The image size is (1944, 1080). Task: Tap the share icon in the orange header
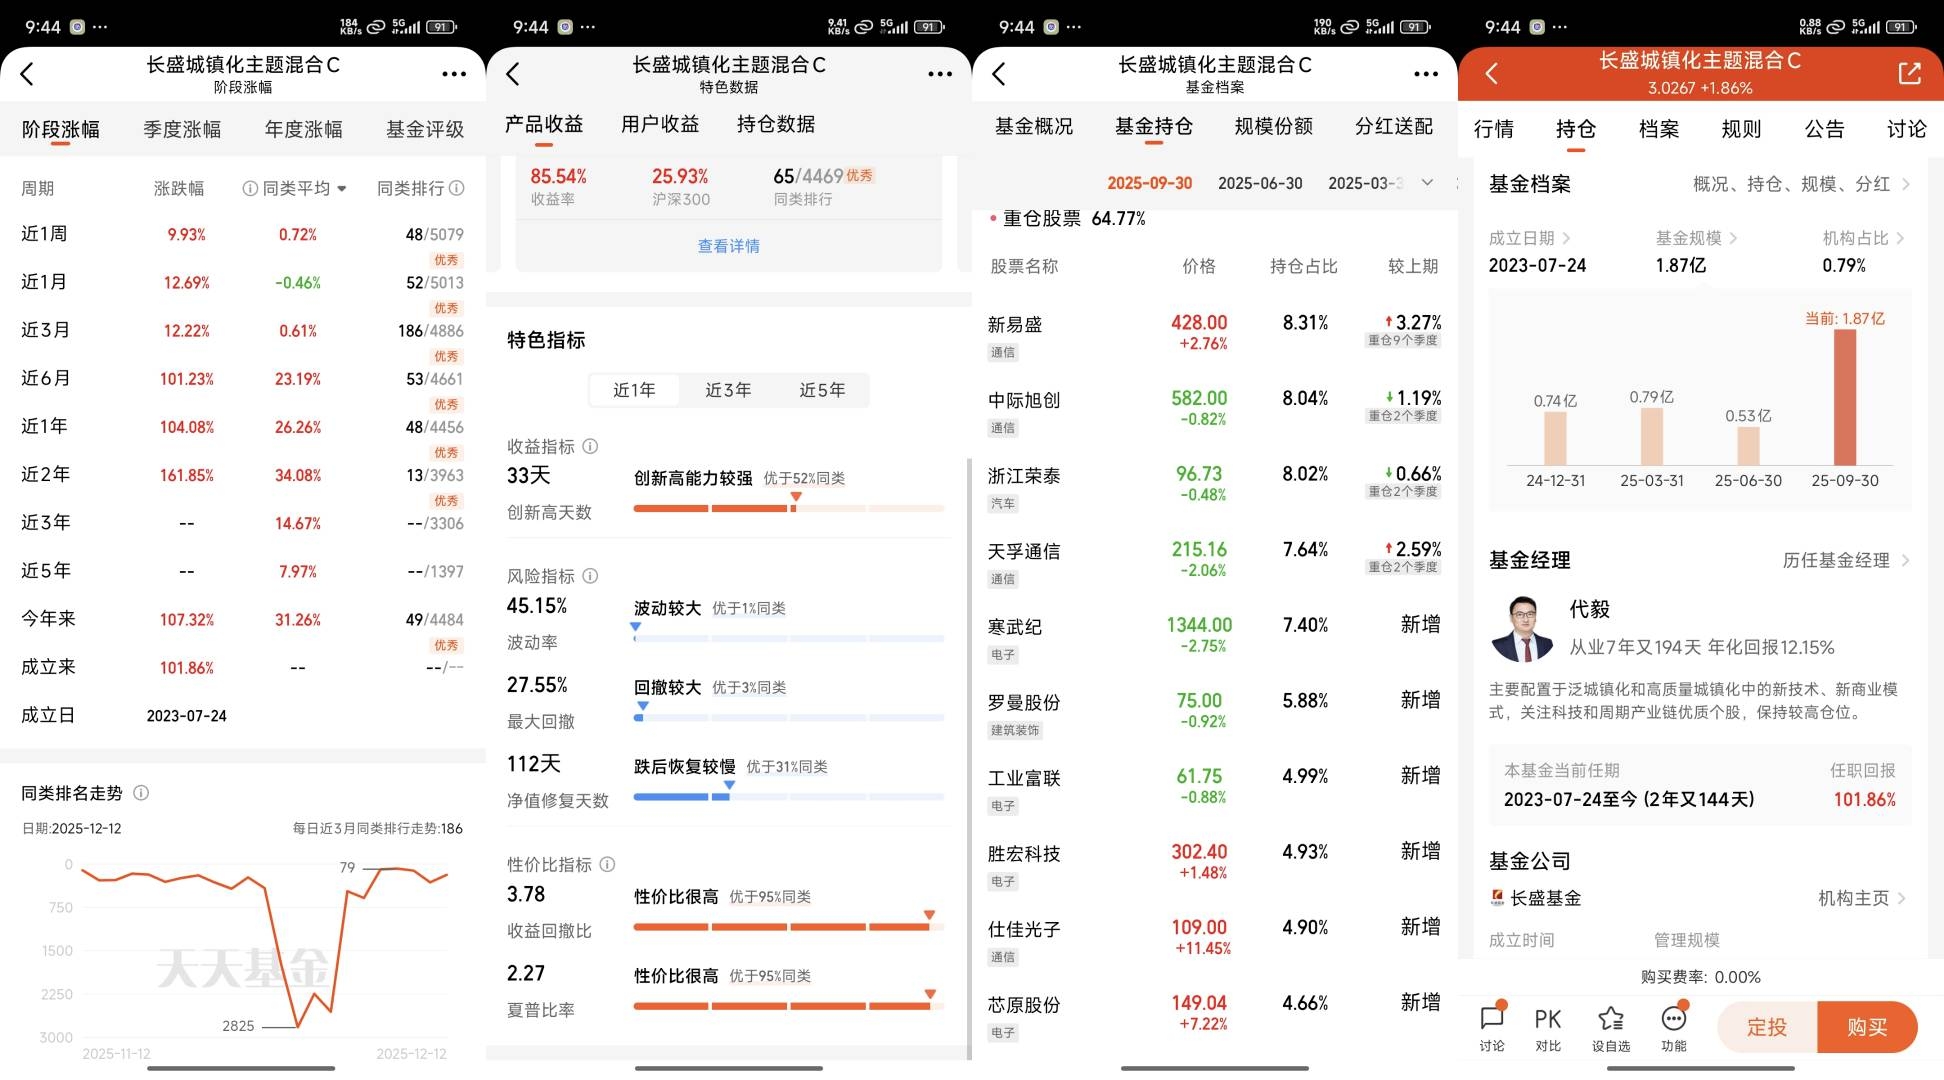pyautogui.click(x=1909, y=73)
